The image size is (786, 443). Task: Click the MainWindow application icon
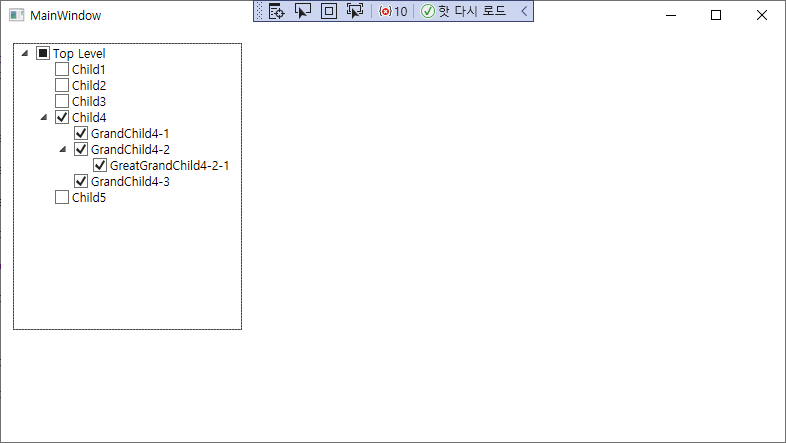tap(17, 15)
